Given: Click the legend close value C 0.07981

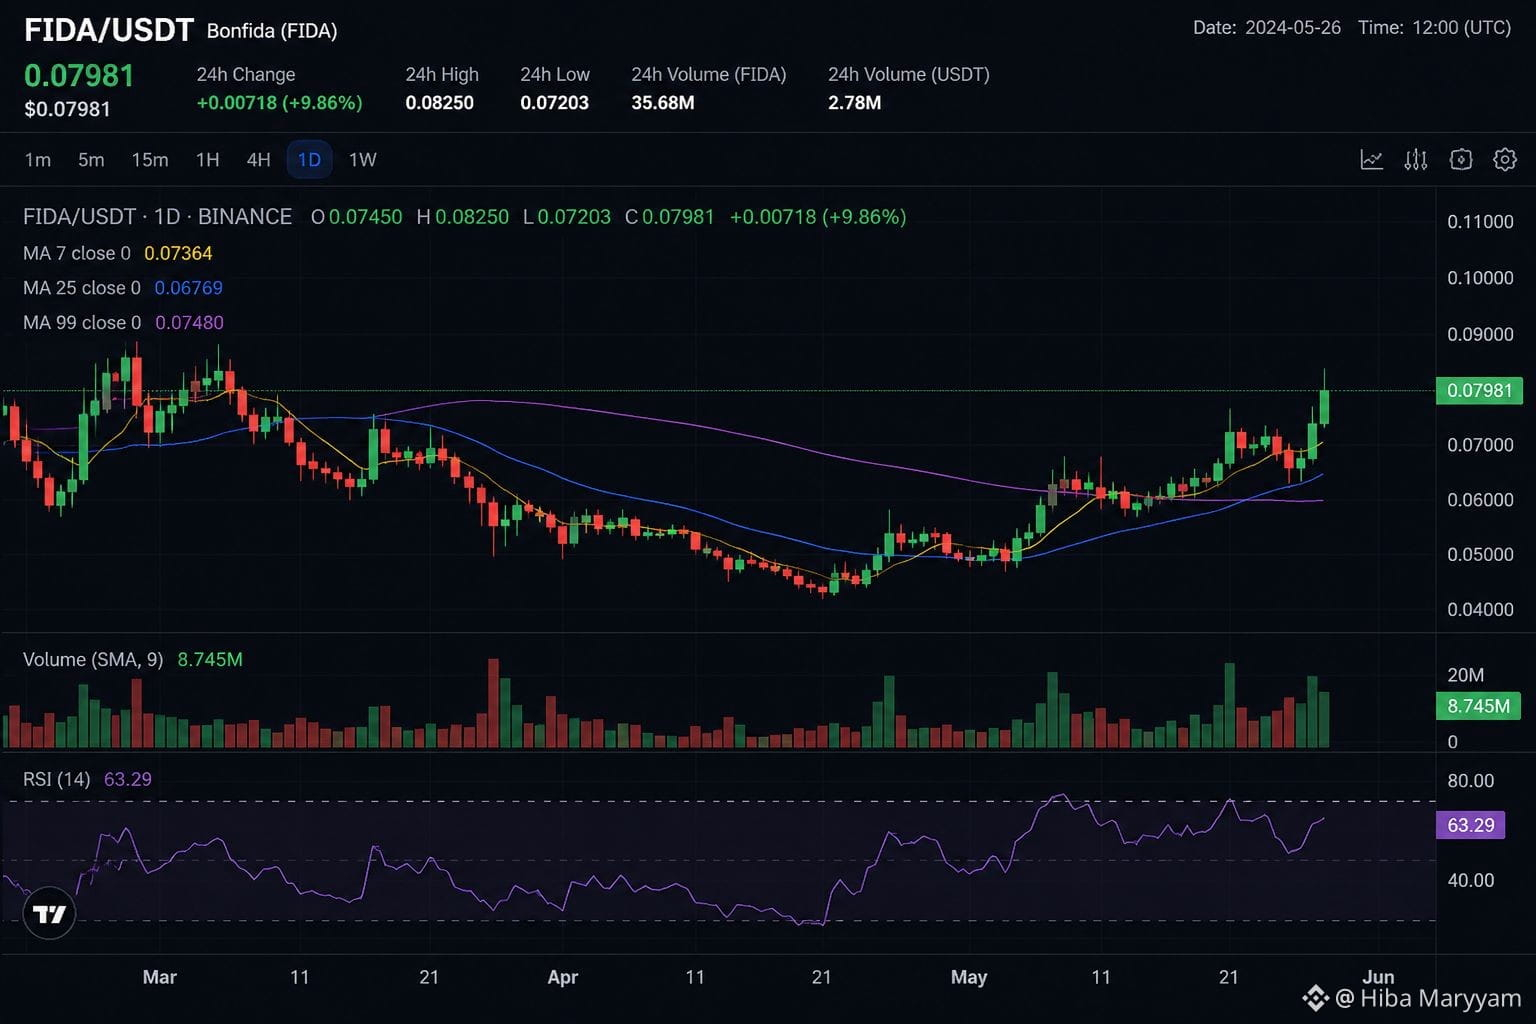Looking at the screenshot, I should pos(670,217).
